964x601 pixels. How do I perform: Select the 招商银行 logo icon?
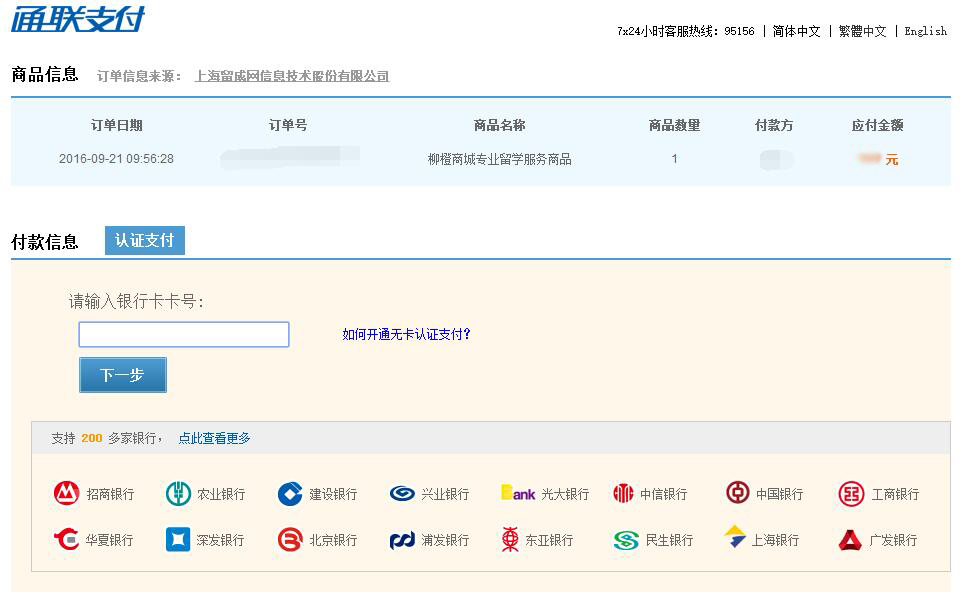(x=66, y=493)
